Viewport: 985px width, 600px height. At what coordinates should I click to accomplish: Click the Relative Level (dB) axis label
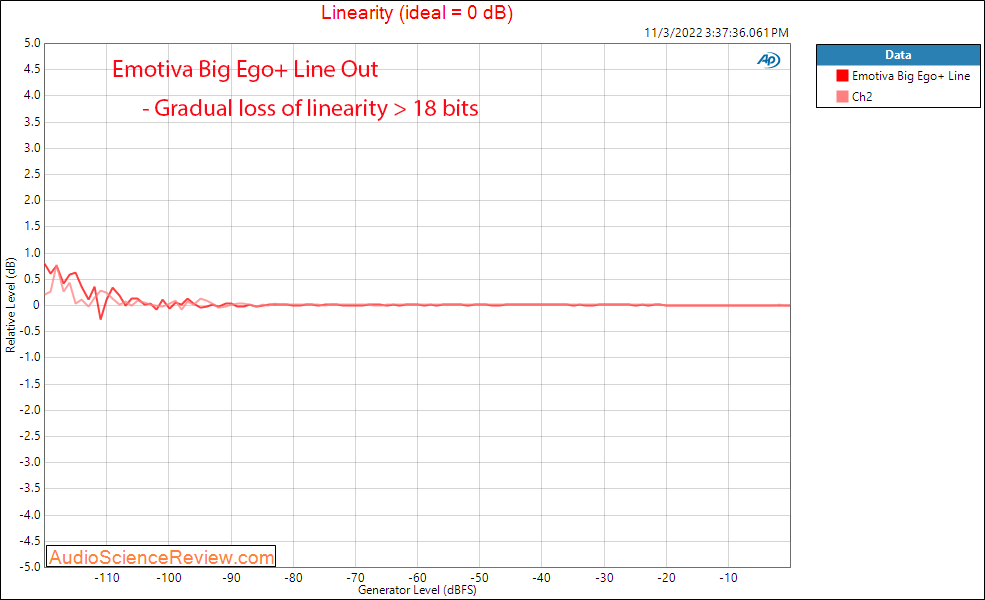point(10,305)
